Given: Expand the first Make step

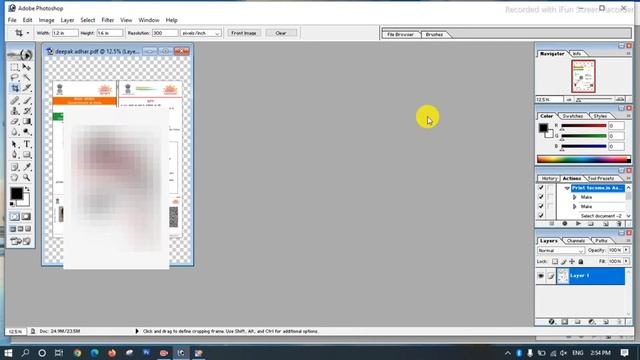Looking at the screenshot, I should [575, 197].
